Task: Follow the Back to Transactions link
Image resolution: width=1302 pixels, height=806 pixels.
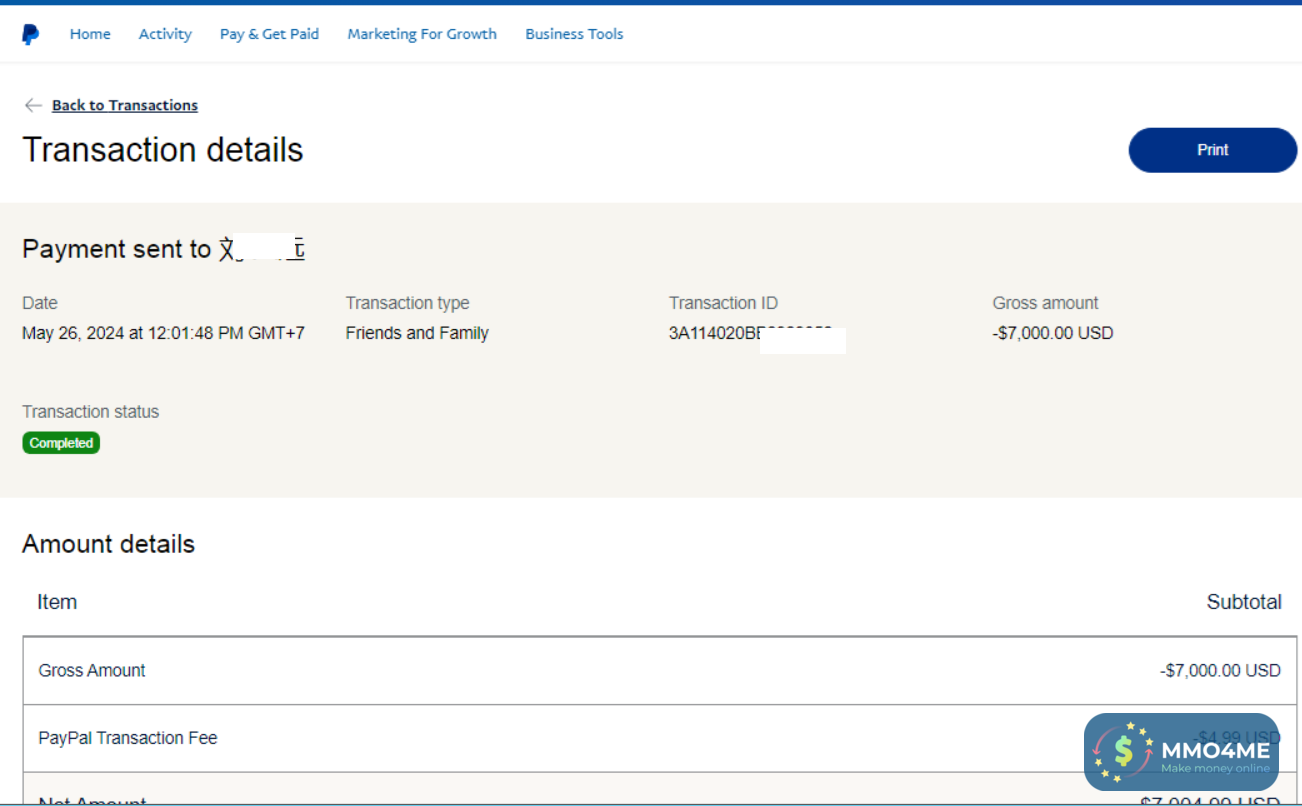Action: coord(125,105)
